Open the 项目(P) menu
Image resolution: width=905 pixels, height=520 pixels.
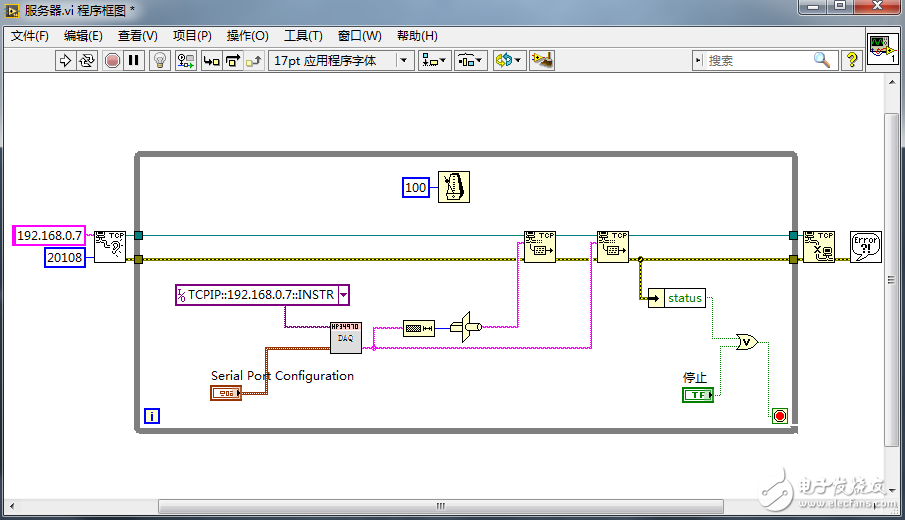[x=192, y=36]
